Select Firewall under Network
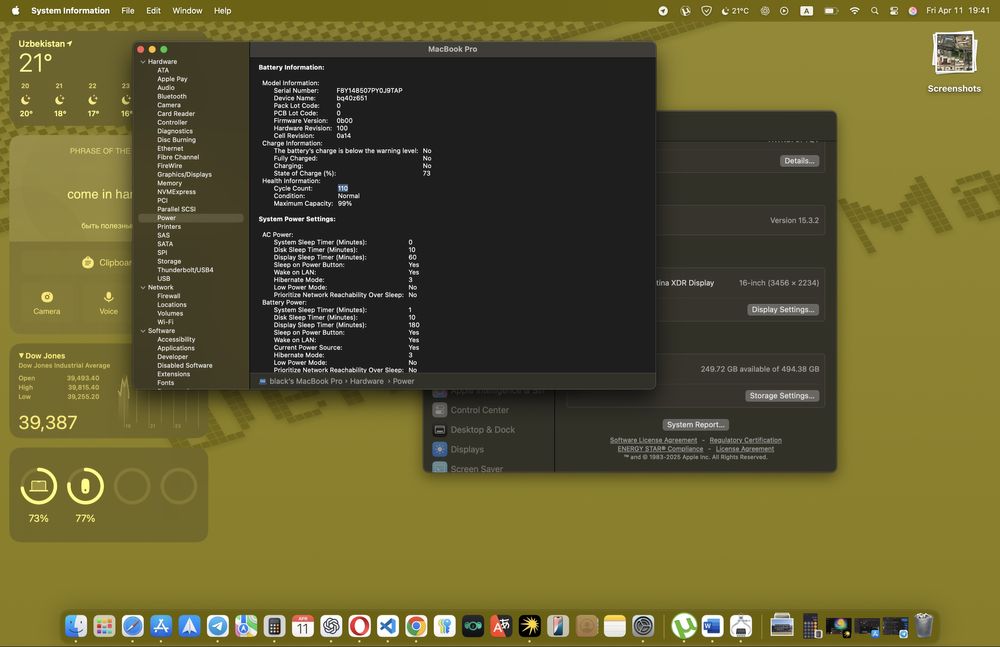The height and width of the screenshot is (647, 1000). click(168, 296)
